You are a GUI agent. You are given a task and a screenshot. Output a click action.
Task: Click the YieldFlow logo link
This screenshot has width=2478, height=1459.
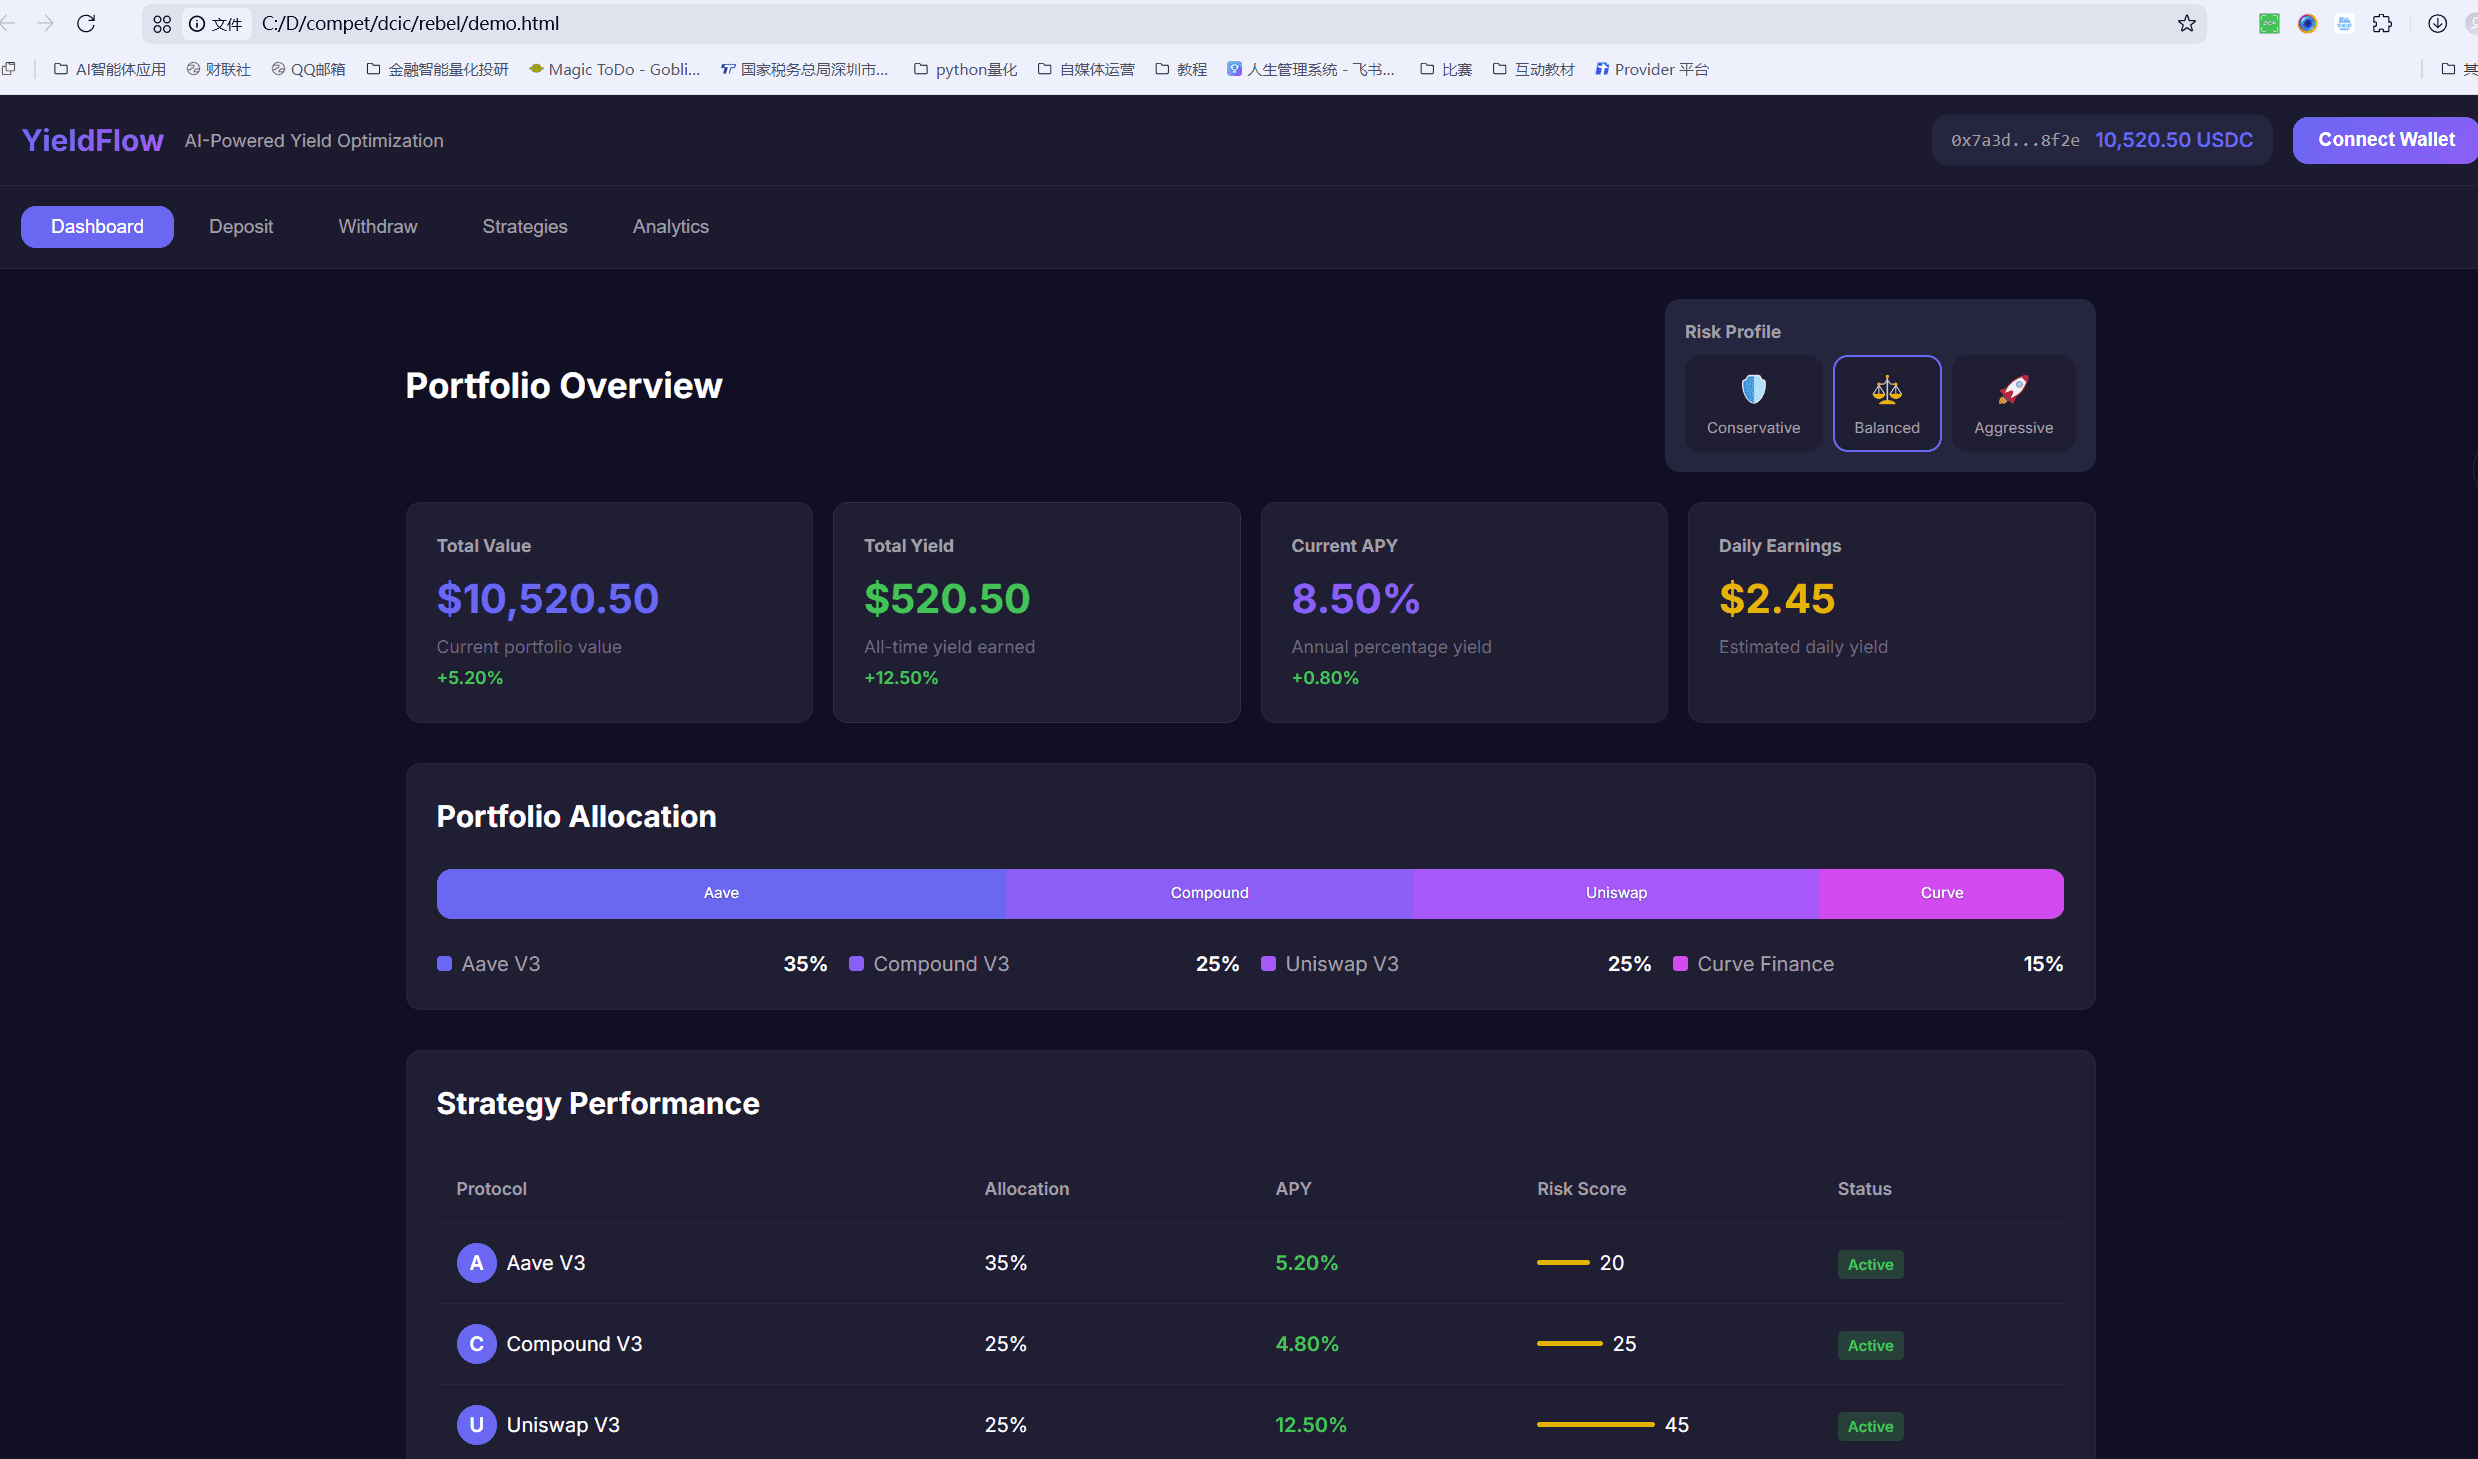[93, 140]
